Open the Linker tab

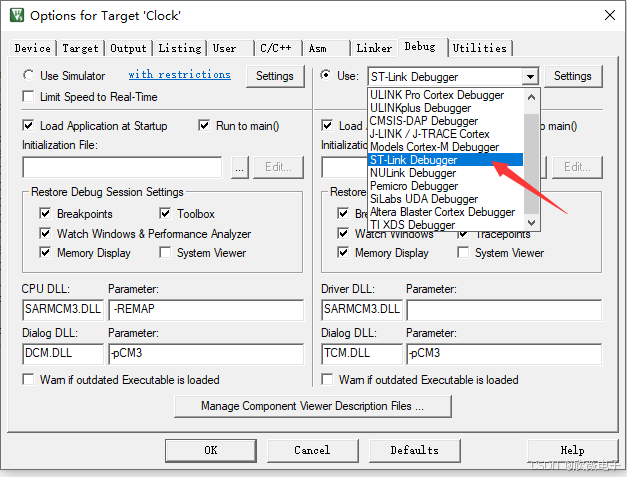coord(374,48)
